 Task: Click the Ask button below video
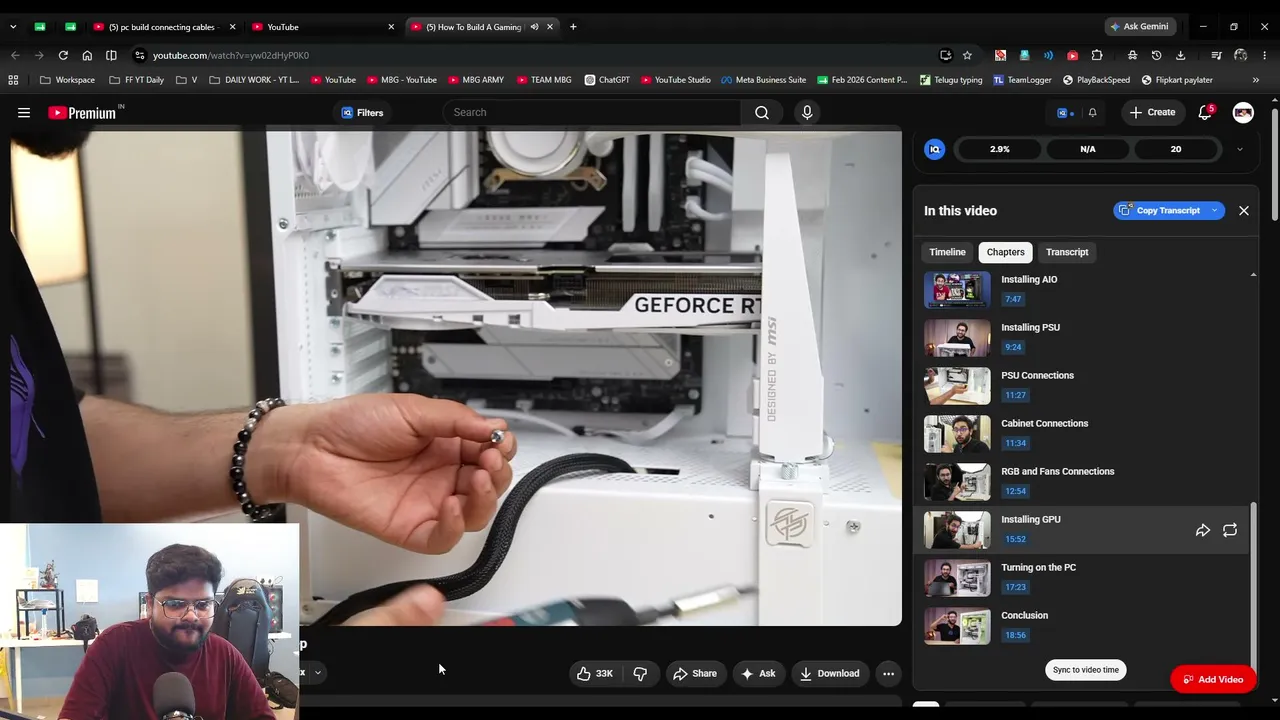point(758,674)
